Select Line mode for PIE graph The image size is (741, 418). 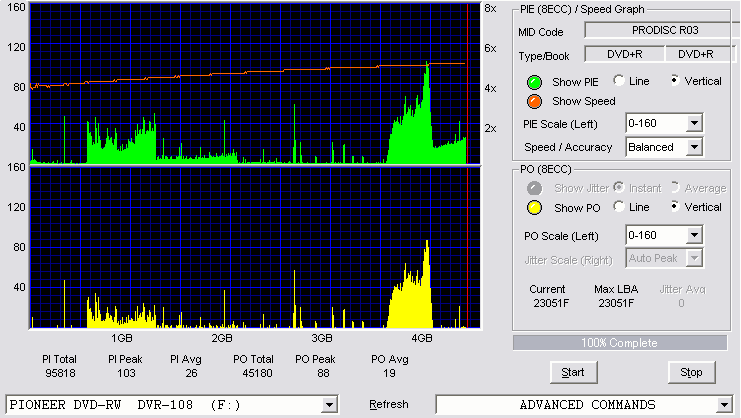pos(619,80)
